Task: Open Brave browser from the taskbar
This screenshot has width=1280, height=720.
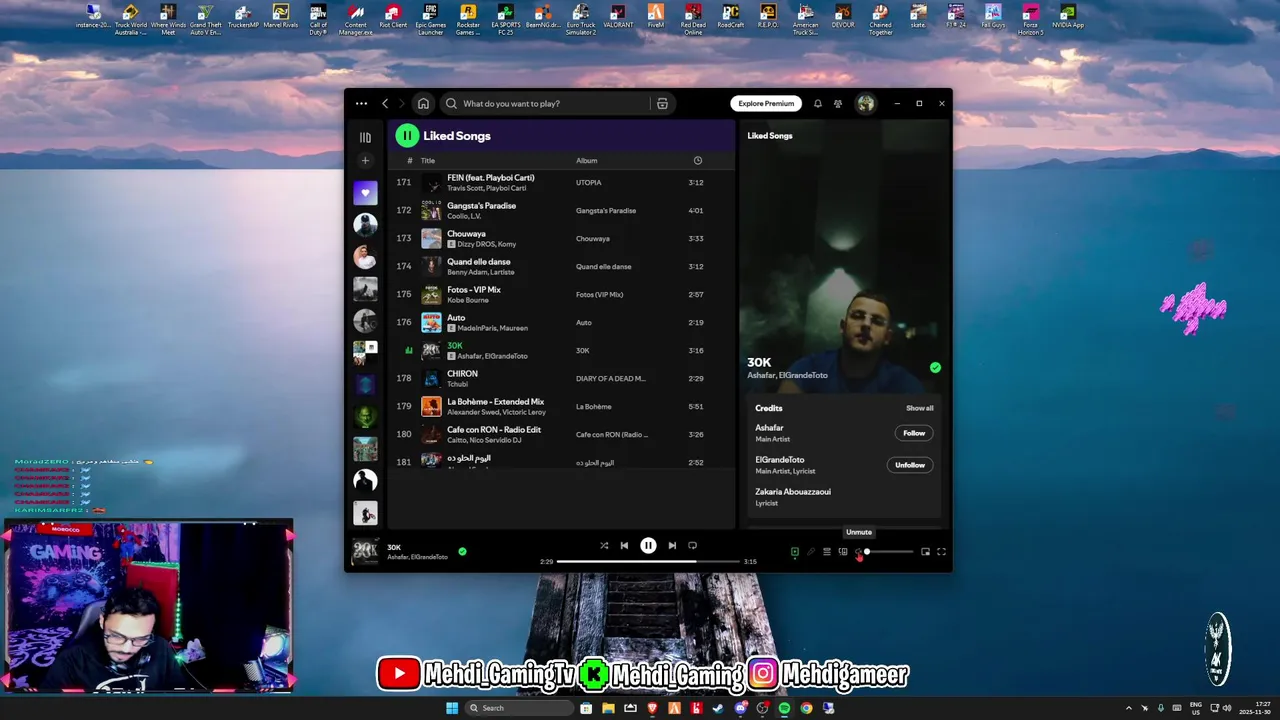Action: point(652,708)
